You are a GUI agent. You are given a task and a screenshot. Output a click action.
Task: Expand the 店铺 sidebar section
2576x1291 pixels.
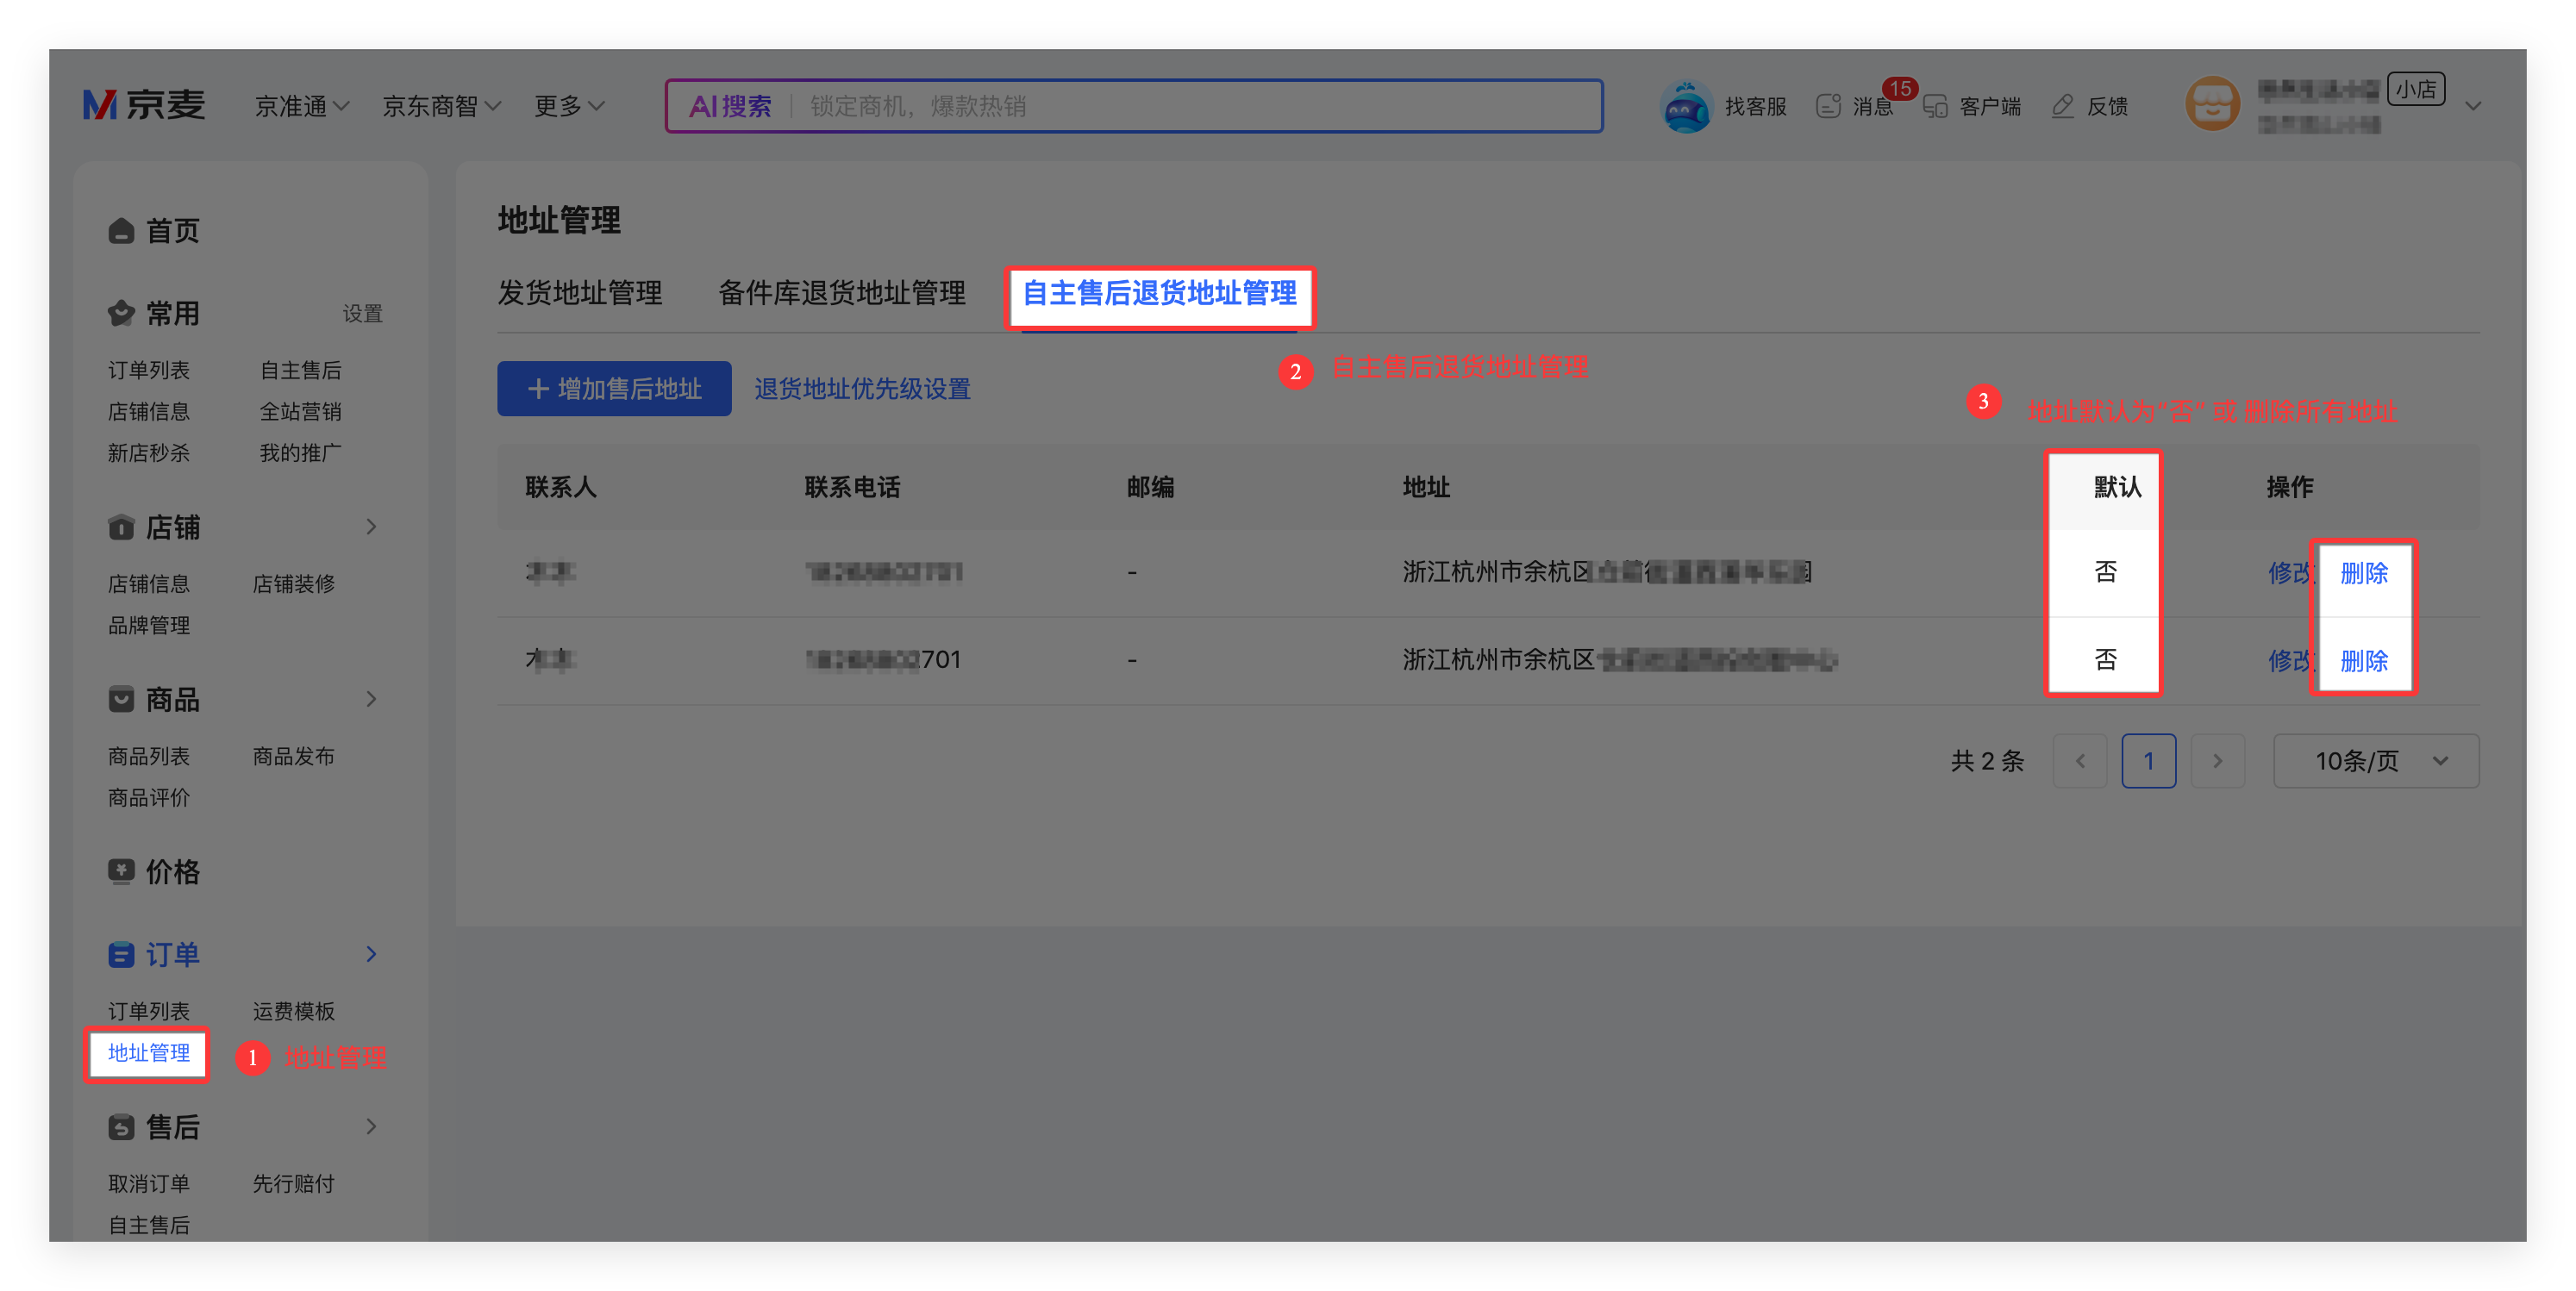coord(371,527)
